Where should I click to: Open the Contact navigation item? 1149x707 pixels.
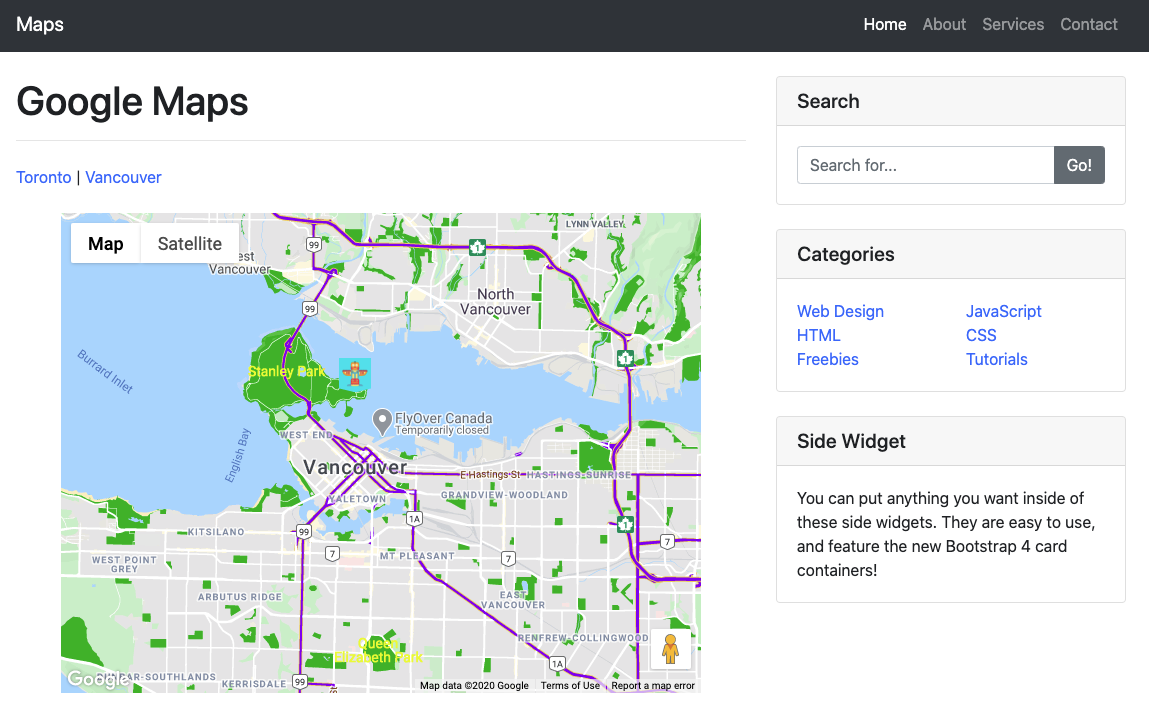point(1088,25)
